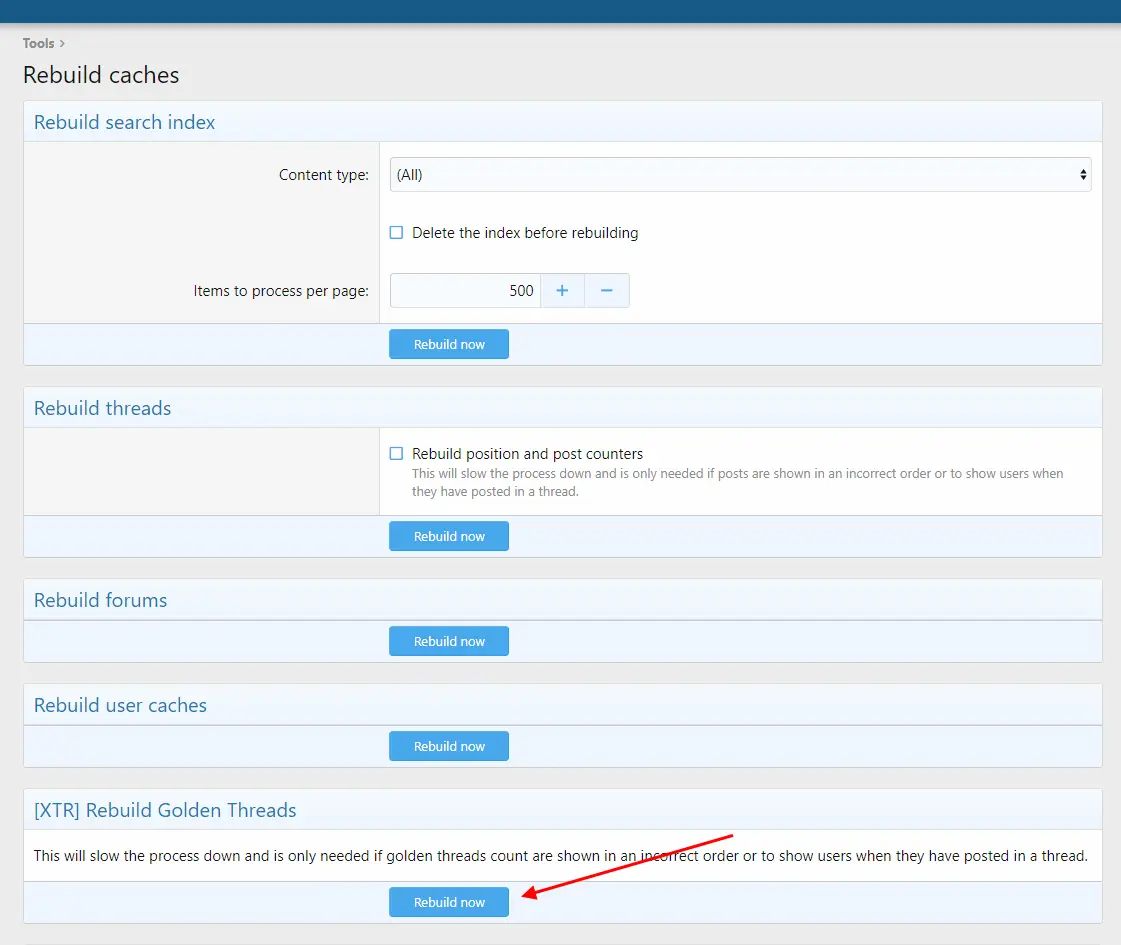Image resolution: width=1121 pixels, height=945 pixels.
Task: Click the Rebuild caches page title
Action: 101,75
